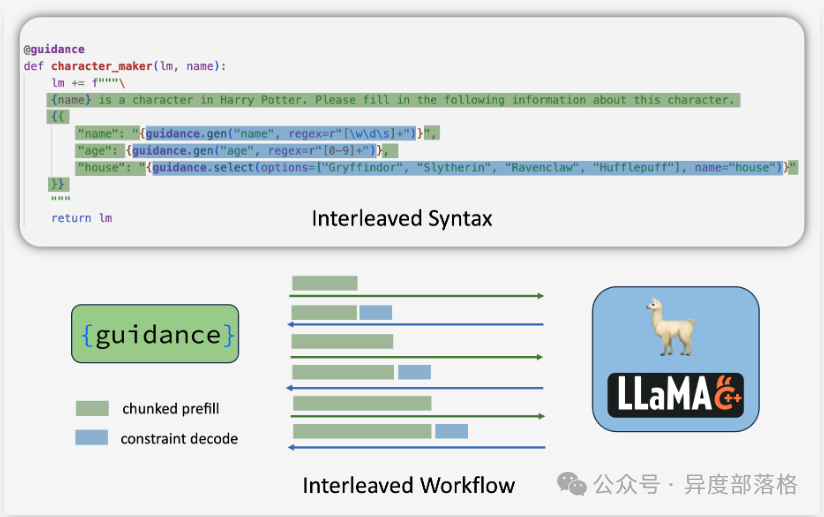Click the "chunked prefill" legend label

point(170,408)
